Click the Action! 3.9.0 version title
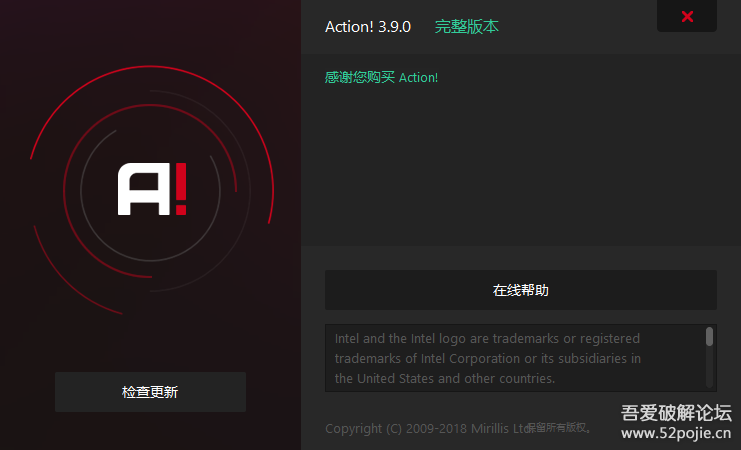 368,27
